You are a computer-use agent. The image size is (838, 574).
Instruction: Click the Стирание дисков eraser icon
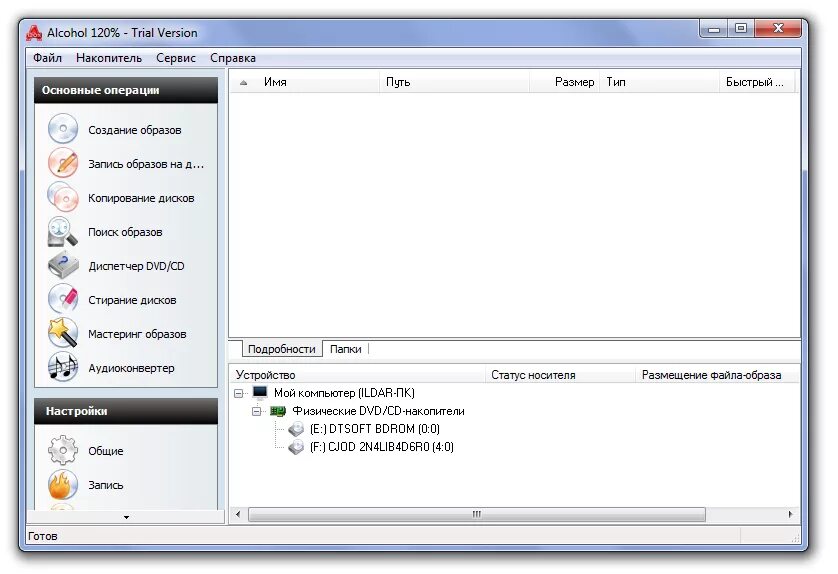coord(63,299)
